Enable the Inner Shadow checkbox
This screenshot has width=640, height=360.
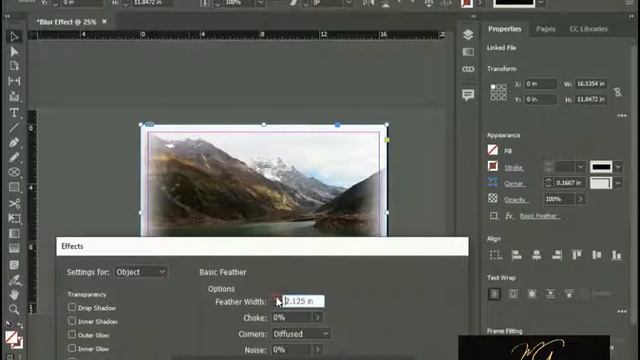72,321
